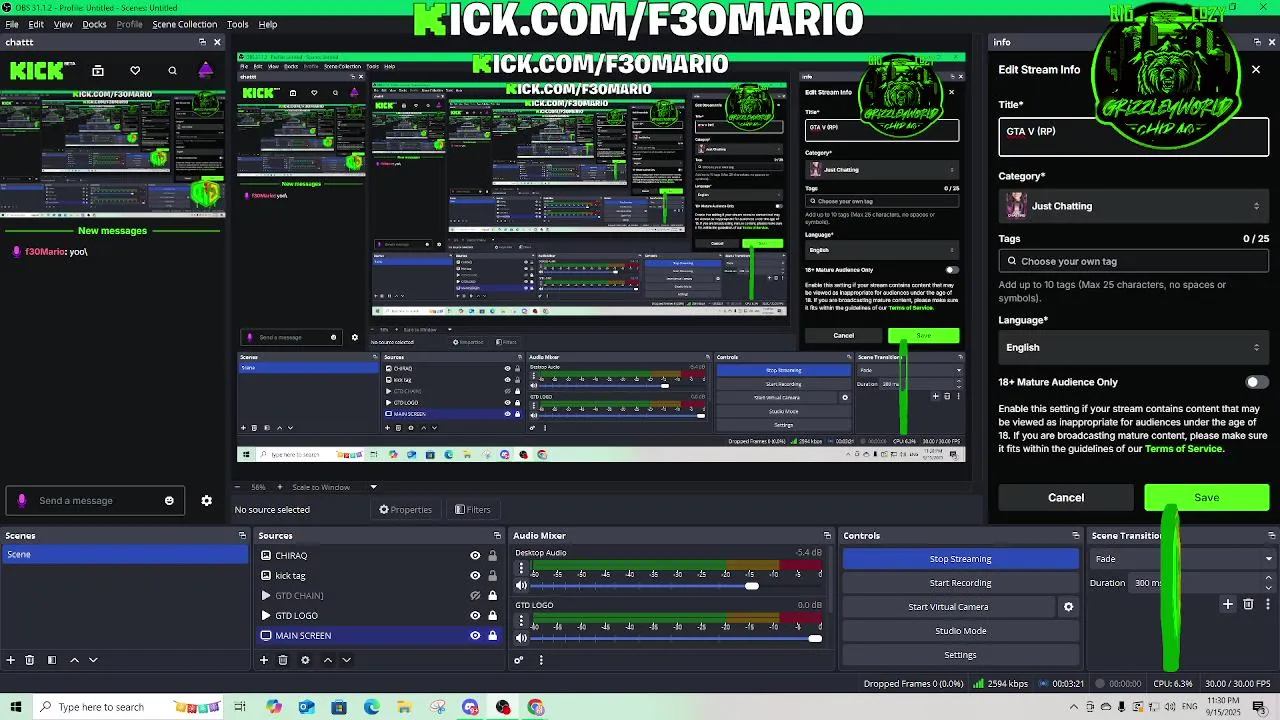The image size is (1280, 720).
Task: Add a new scene with the plus icon
Action: tap(11, 660)
